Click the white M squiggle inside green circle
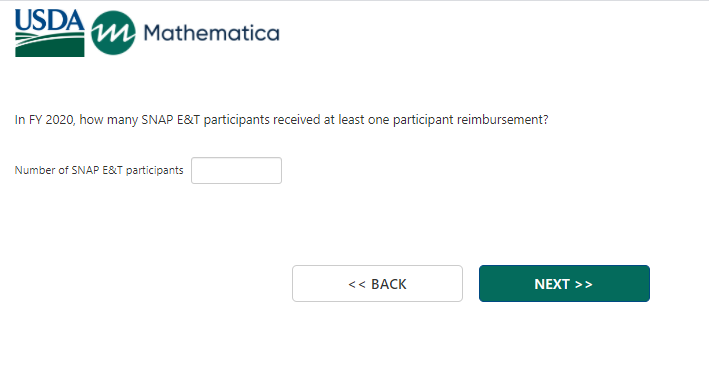Image resolution: width=709 pixels, height=373 pixels. click(113, 33)
